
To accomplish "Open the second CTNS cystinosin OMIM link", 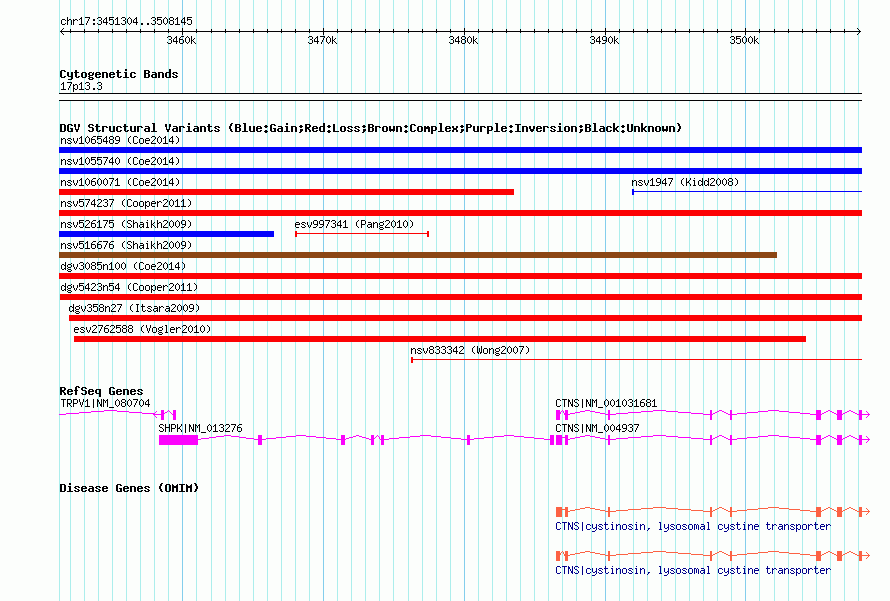I will click(x=693, y=570).
